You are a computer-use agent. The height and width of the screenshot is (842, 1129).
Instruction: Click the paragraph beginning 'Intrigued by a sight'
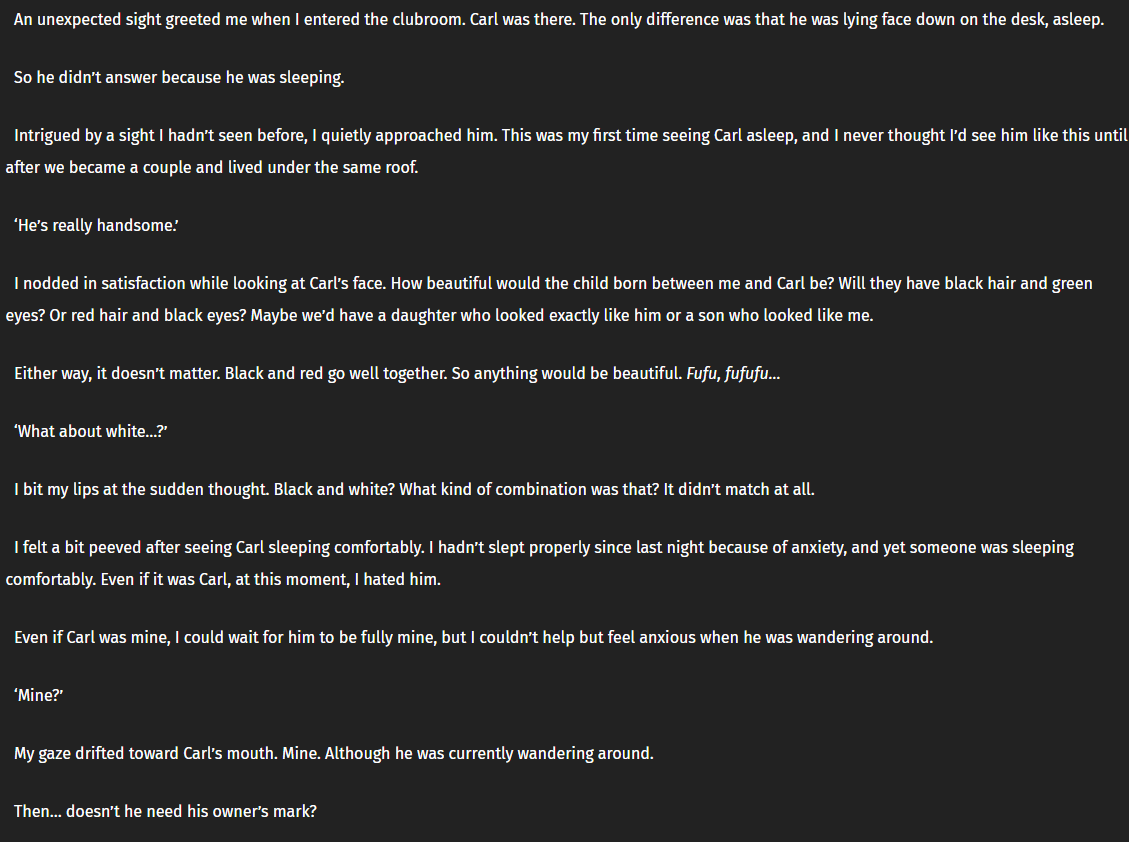566,151
